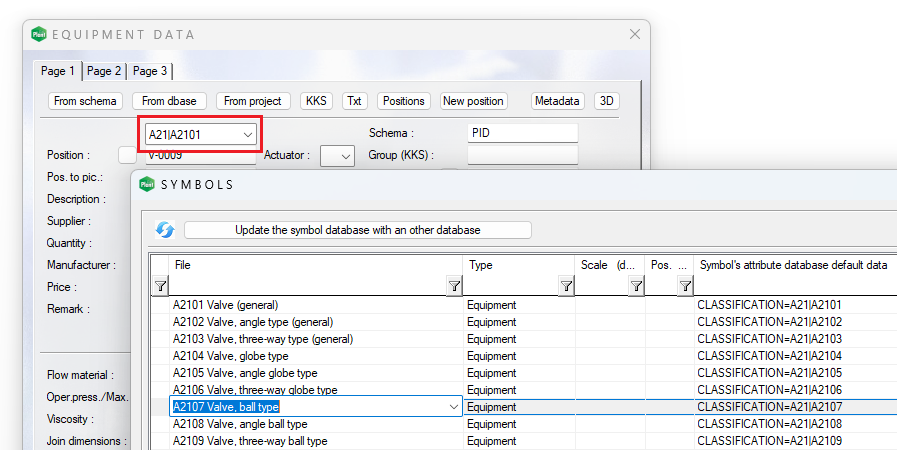Image resolution: width=897 pixels, height=450 pixels.
Task: Expand the A21|A2101 classification dropdown
Action: [247, 134]
